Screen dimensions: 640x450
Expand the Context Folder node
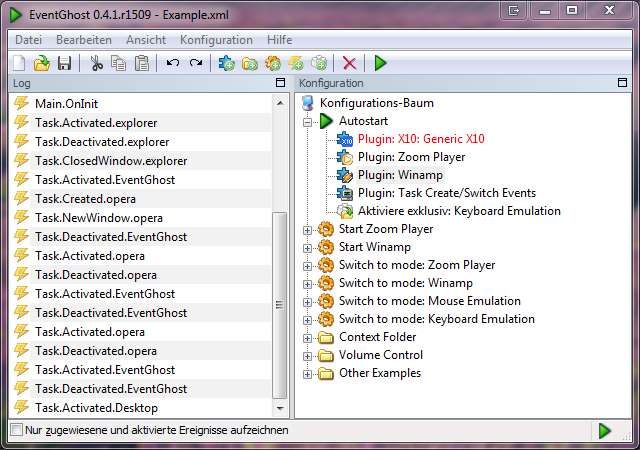[x=308, y=338]
